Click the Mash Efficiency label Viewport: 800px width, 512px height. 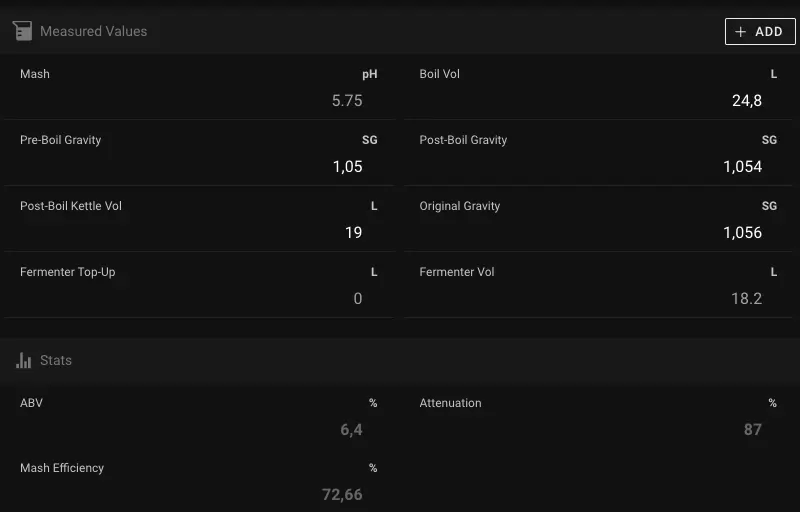(x=62, y=468)
